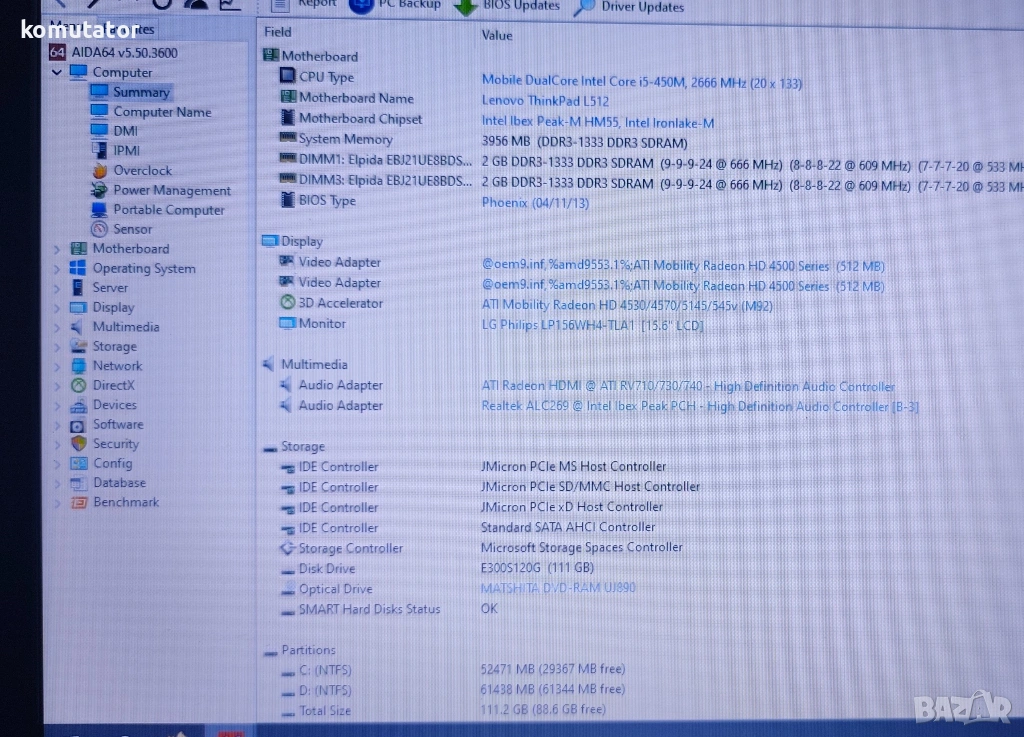Select Summary in the Computer tree
This screenshot has width=1024, height=737.
(x=140, y=92)
